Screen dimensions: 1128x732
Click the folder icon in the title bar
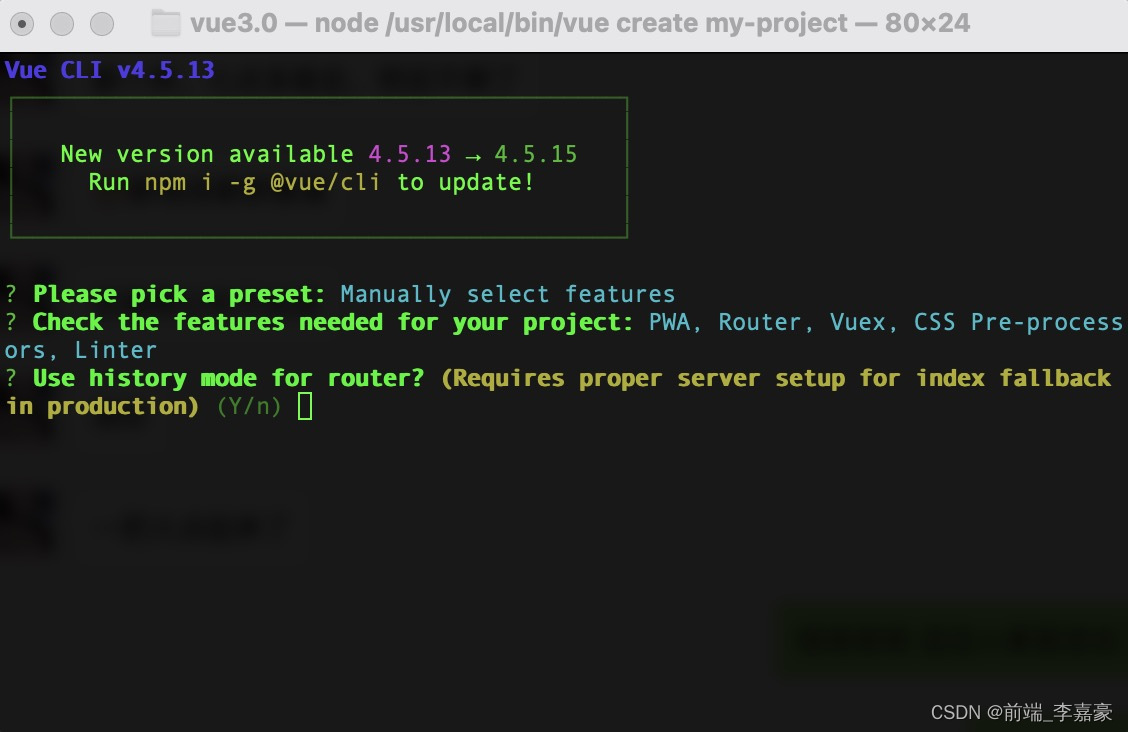(x=165, y=24)
